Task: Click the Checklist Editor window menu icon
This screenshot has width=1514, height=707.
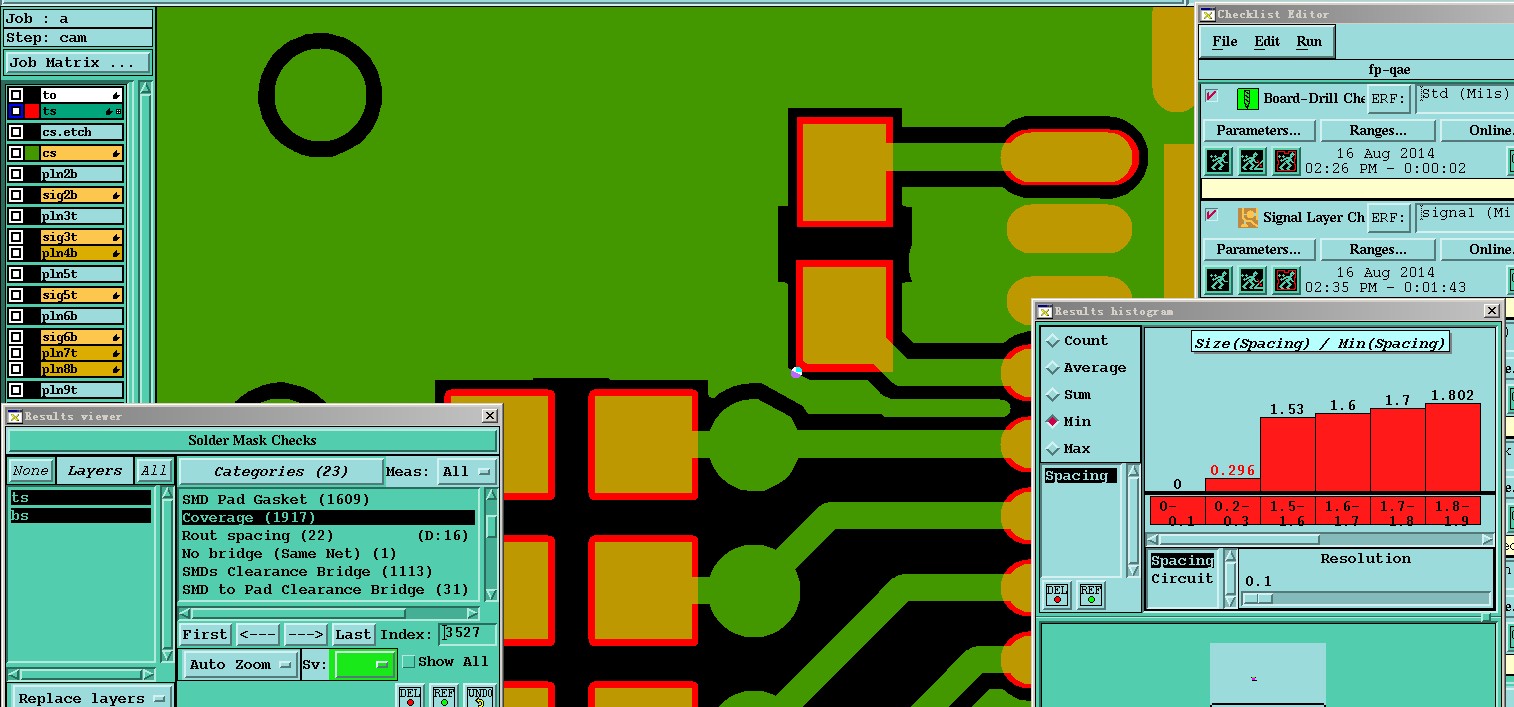Action: tap(1208, 14)
